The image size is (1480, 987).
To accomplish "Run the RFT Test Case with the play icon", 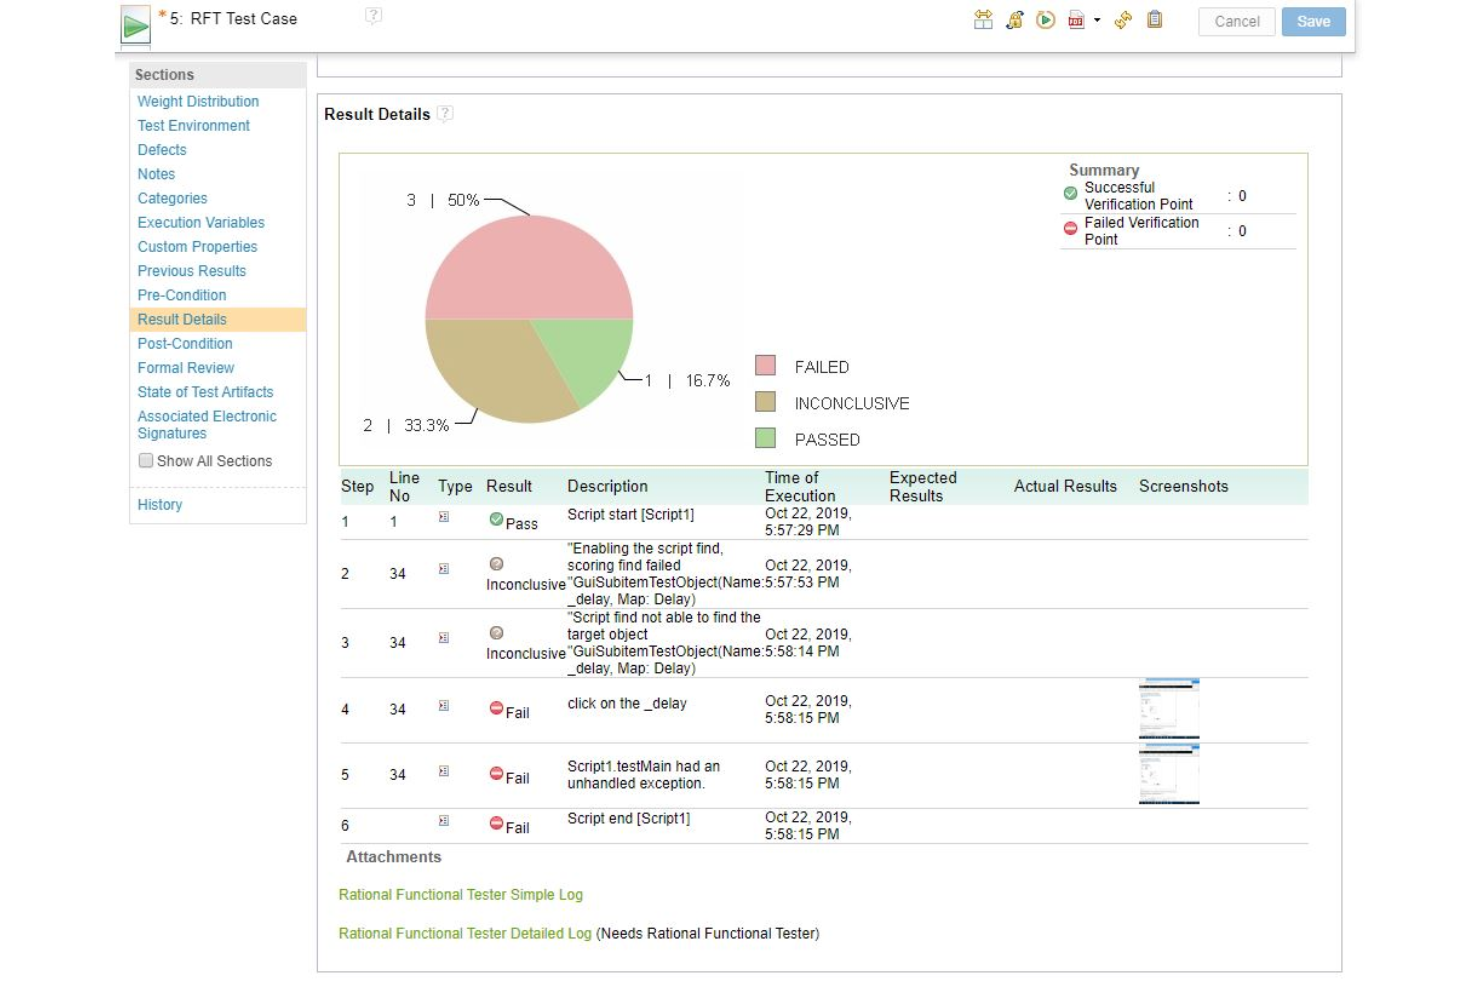I will 1044,21.
